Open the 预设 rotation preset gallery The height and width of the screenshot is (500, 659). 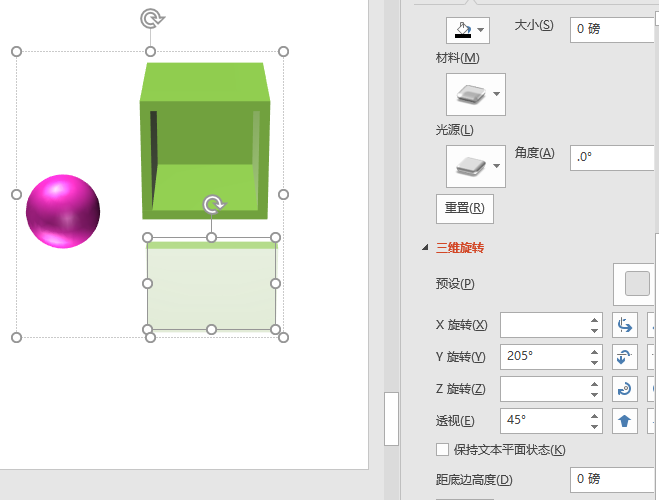coord(637,284)
